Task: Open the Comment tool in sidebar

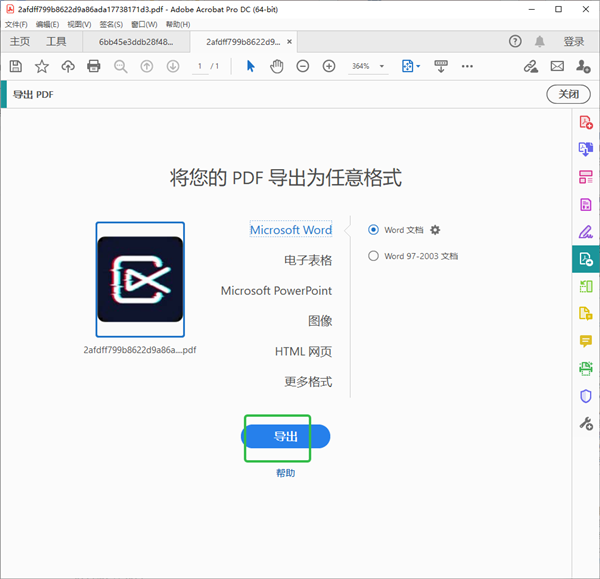Action: coord(586,341)
